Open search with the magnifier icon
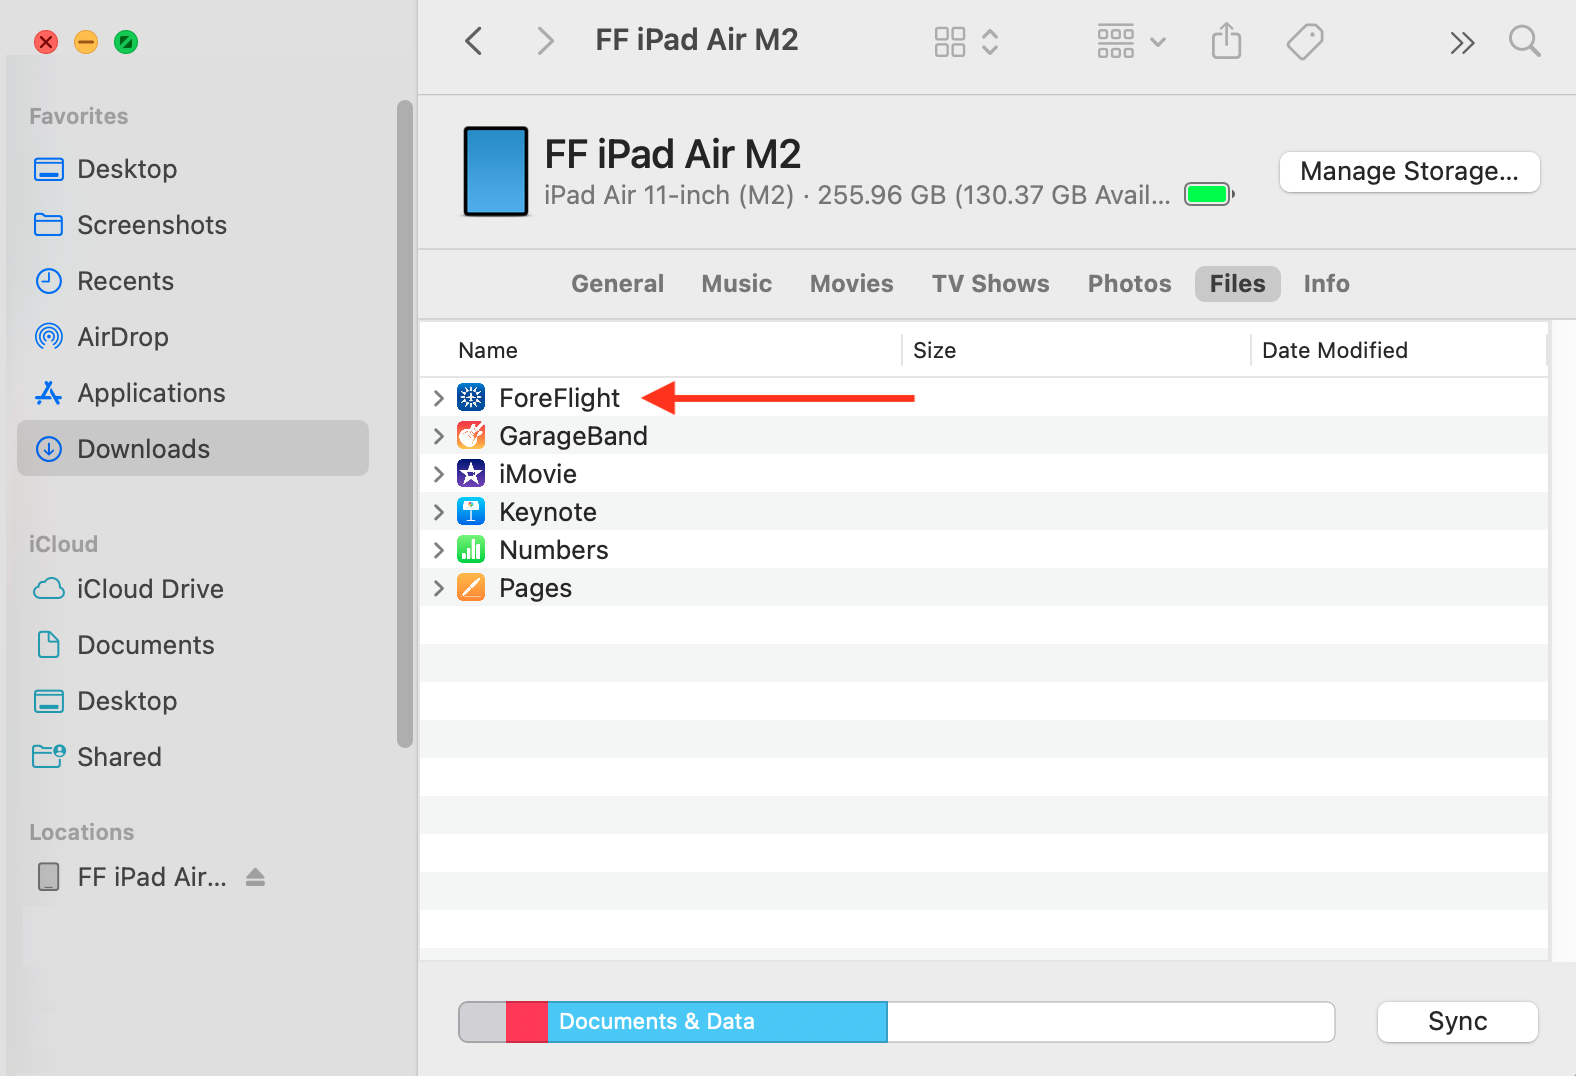This screenshot has width=1576, height=1076. 1524,41
